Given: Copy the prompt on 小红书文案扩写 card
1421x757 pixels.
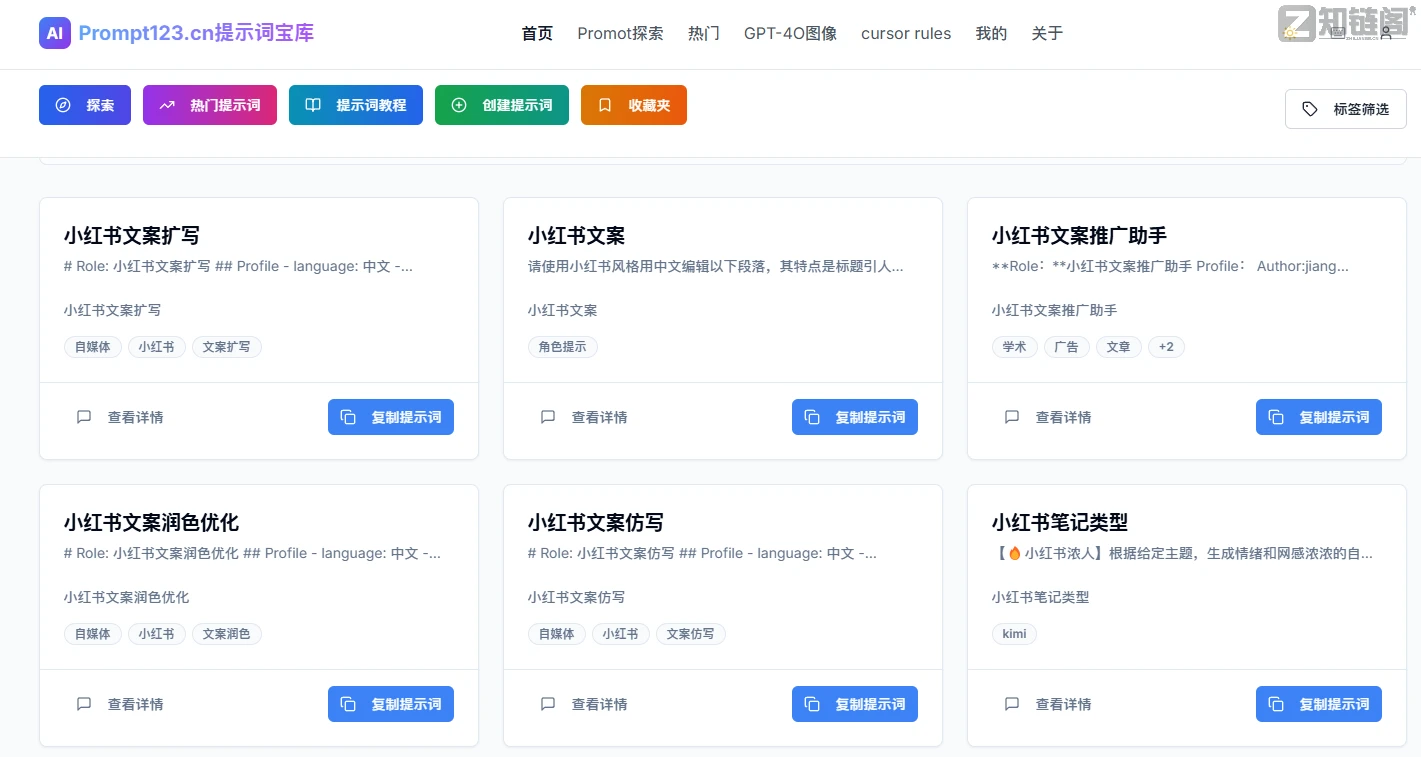Looking at the screenshot, I should (x=390, y=417).
